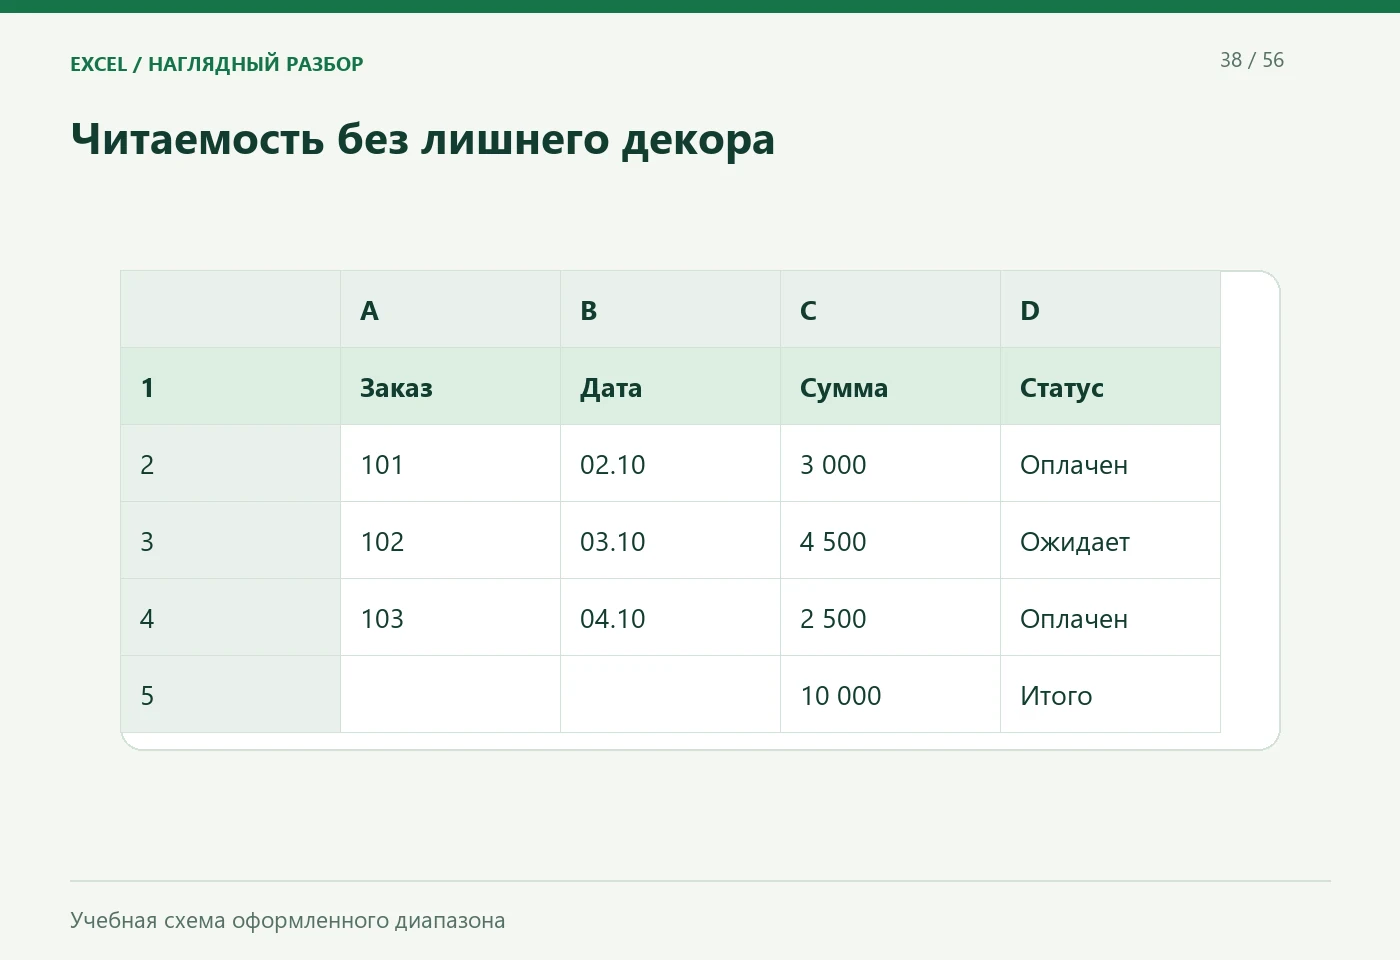Select row header 1
Screen dimensions: 1400x960
click(230, 387)
